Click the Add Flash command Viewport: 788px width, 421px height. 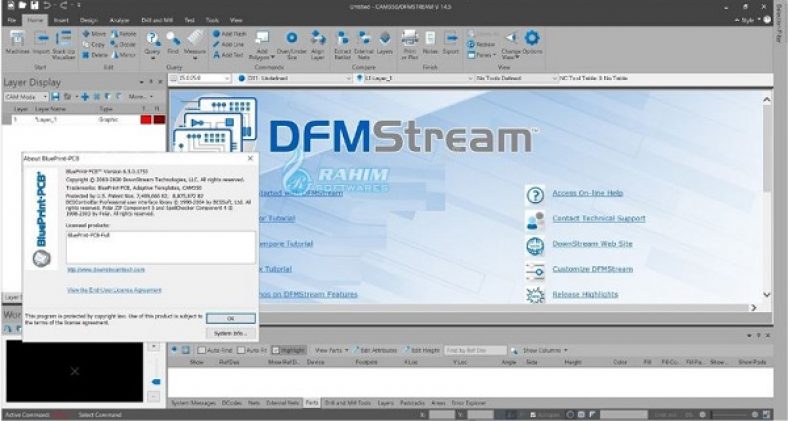[229, 34]
